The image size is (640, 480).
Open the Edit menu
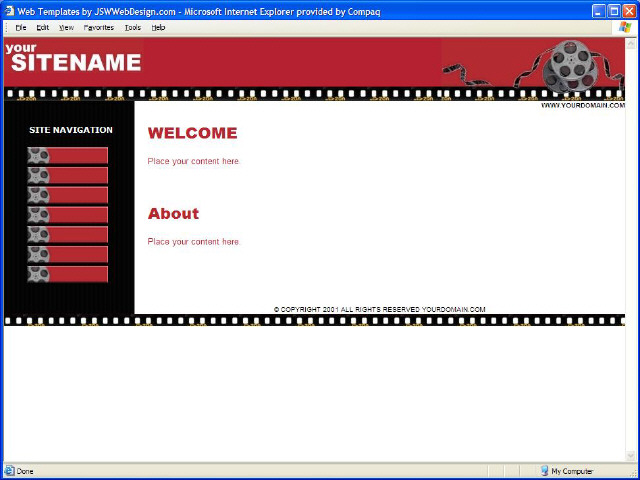click(x=42, y=28)
